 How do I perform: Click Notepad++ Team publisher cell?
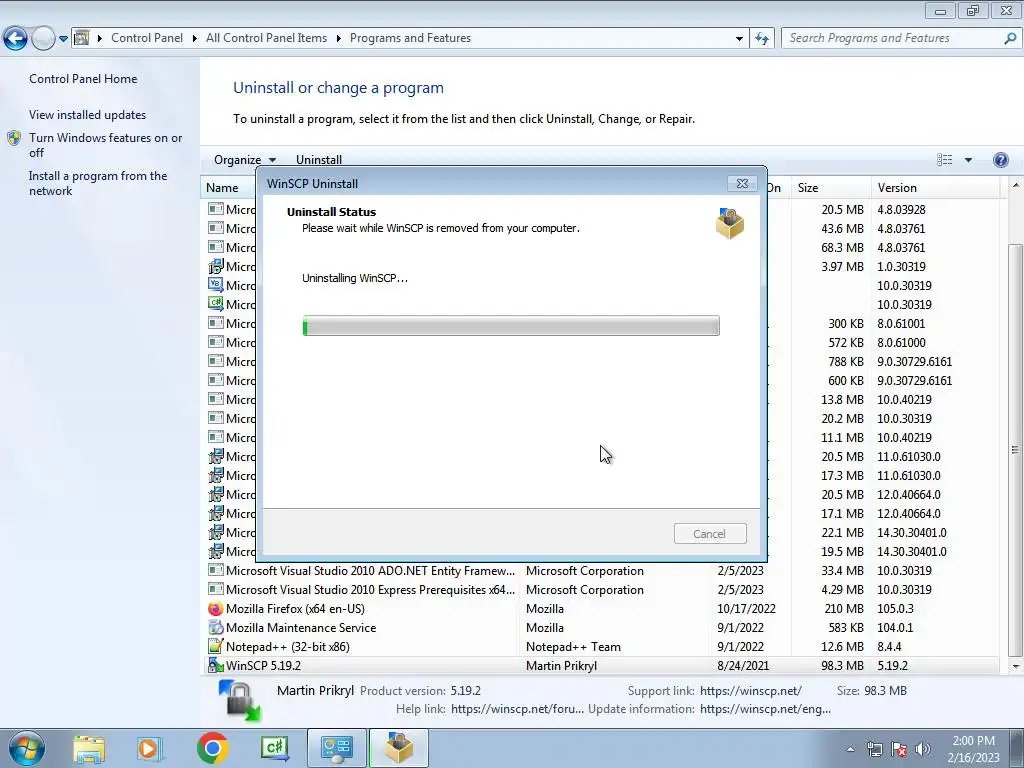(573, 647)
